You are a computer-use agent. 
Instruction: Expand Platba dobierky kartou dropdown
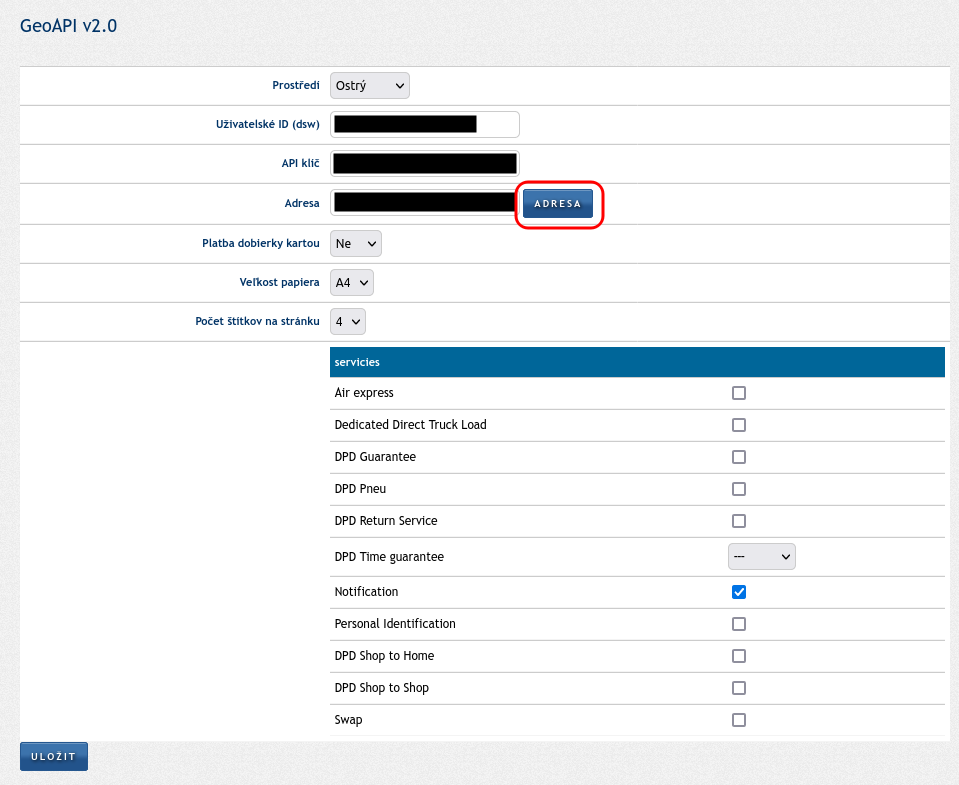355,243
